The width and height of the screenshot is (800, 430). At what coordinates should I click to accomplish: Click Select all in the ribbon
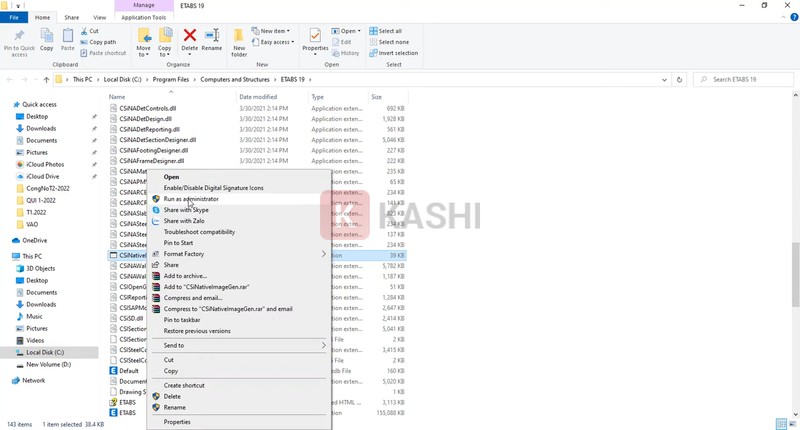click(389, 31)
